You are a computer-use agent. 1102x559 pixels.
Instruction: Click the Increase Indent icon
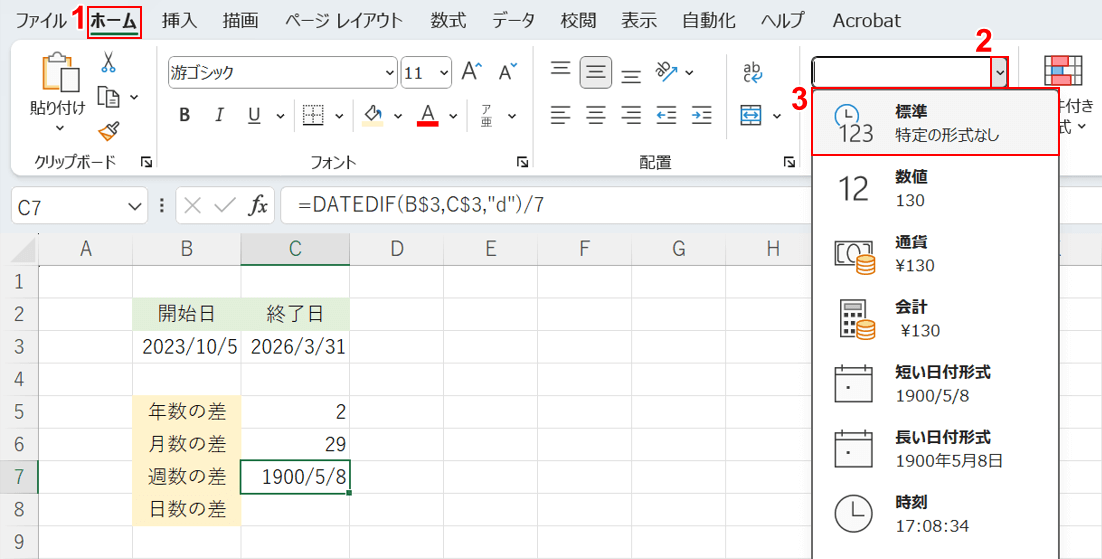click(702, 115)
